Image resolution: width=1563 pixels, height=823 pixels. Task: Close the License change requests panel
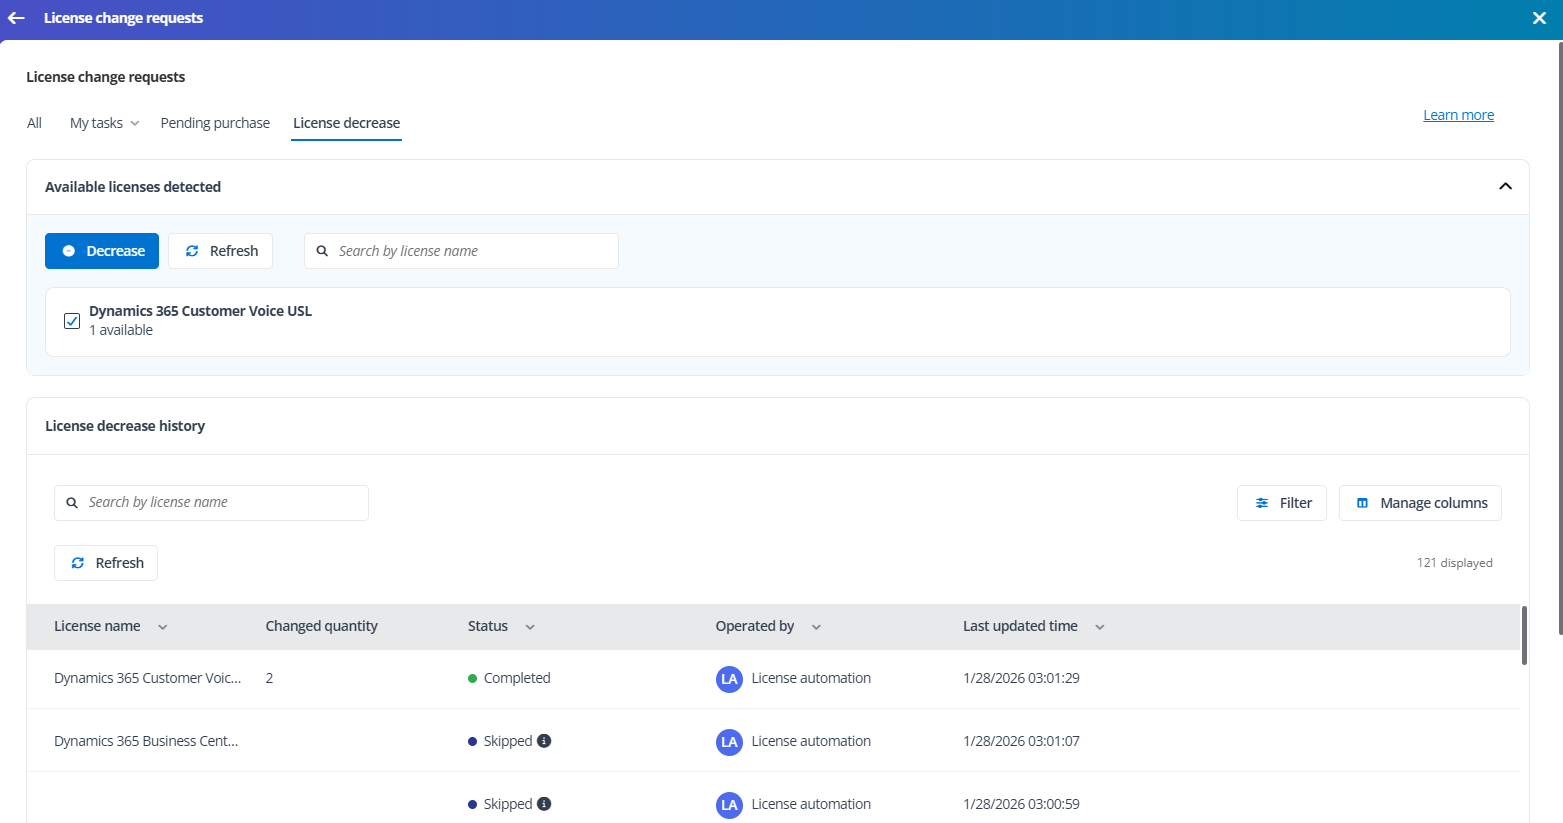click(x=1539, y=18)
